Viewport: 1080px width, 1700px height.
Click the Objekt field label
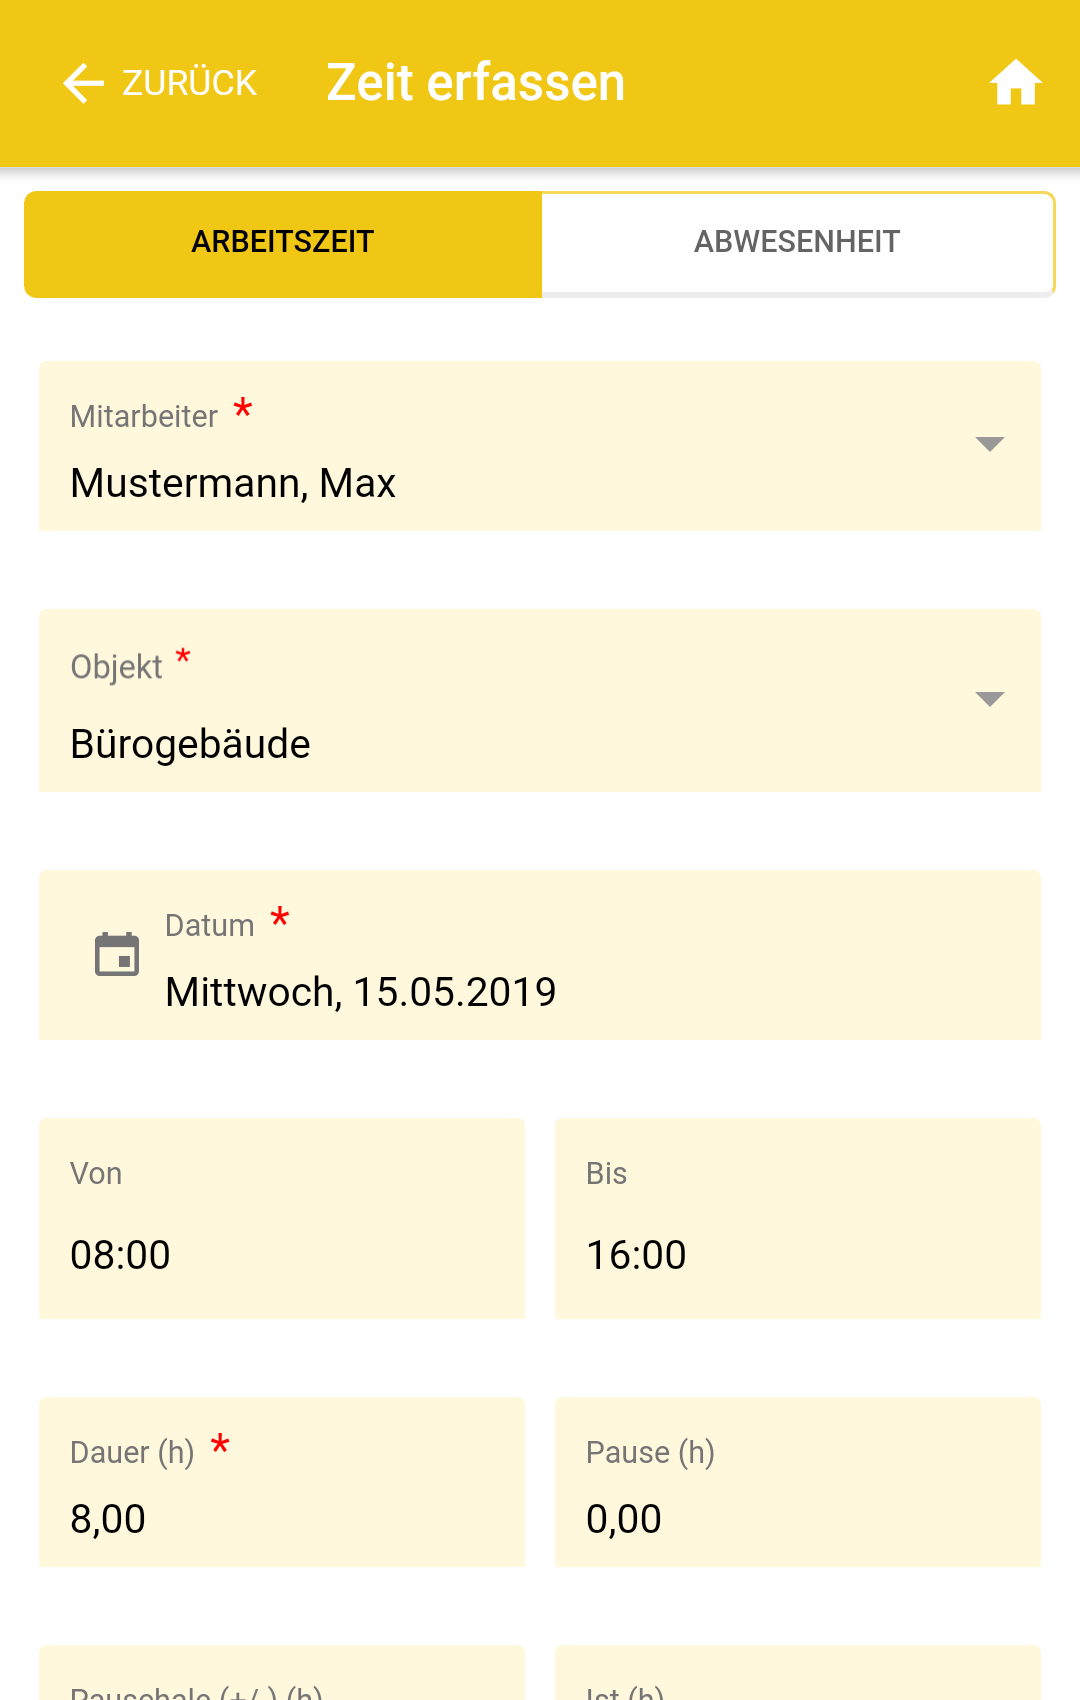tap(116, 667)
